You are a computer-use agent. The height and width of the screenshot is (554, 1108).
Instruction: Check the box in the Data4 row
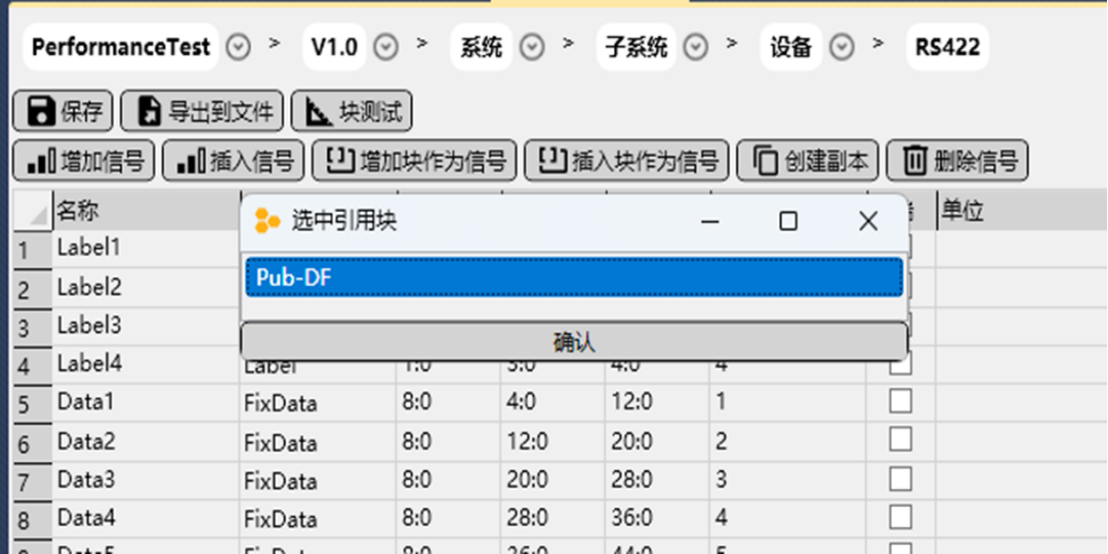(x=900, y=517)
